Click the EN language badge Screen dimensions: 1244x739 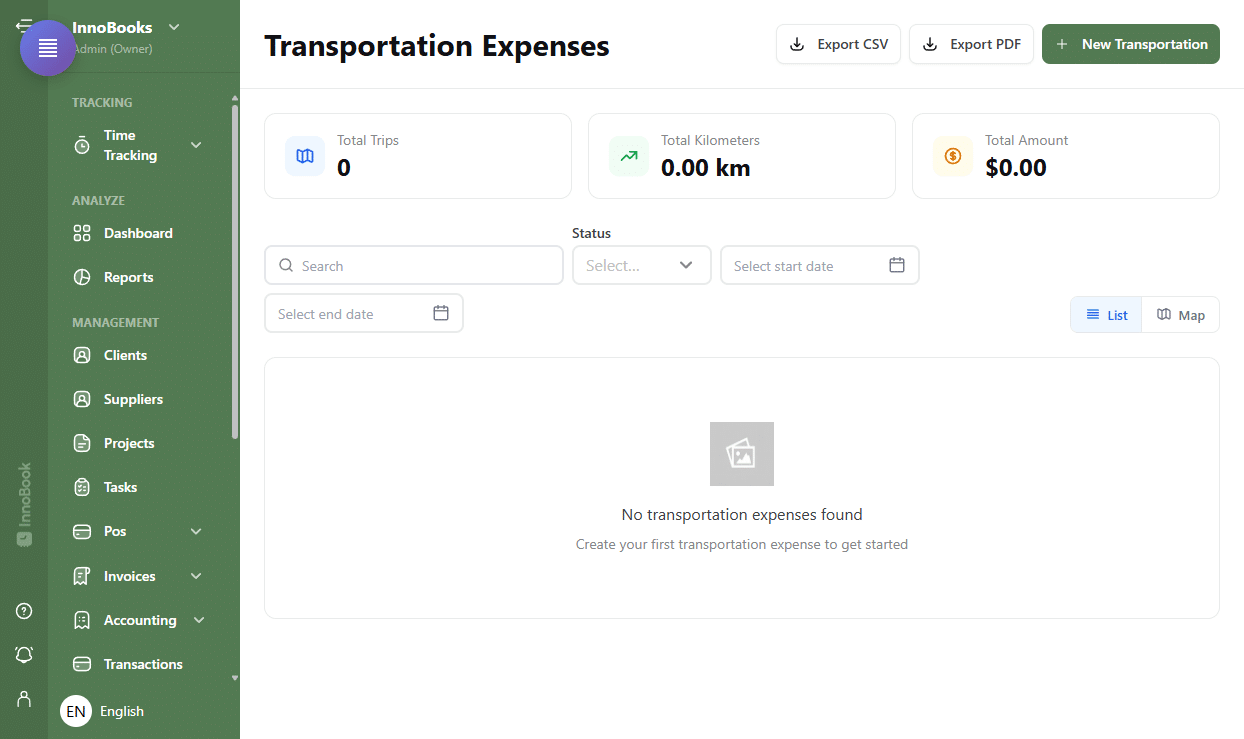[x=76, y=711]
